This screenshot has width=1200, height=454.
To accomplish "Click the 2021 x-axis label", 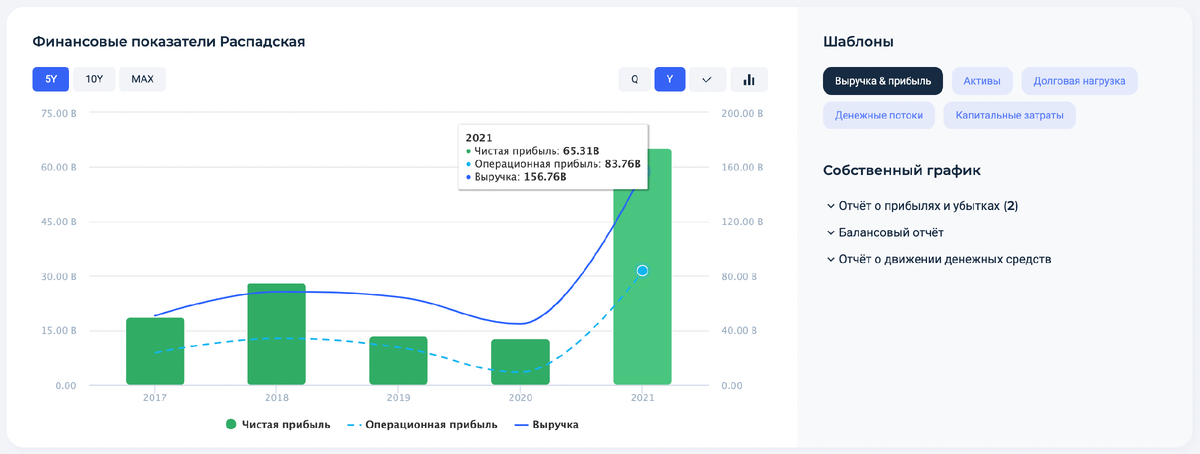I will (642, 398).
